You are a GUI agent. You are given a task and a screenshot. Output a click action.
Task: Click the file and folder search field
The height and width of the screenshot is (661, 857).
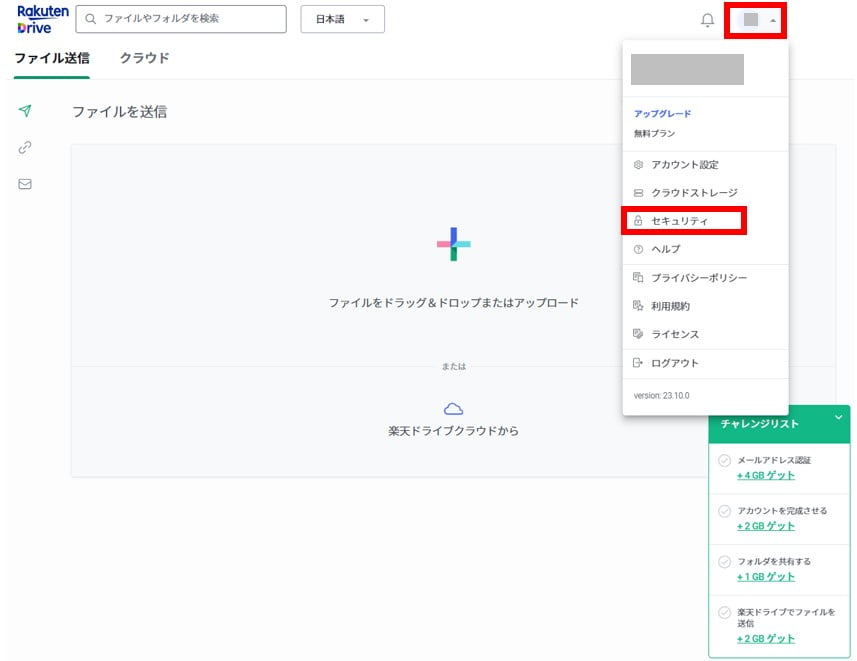click(x=190, y=19)
